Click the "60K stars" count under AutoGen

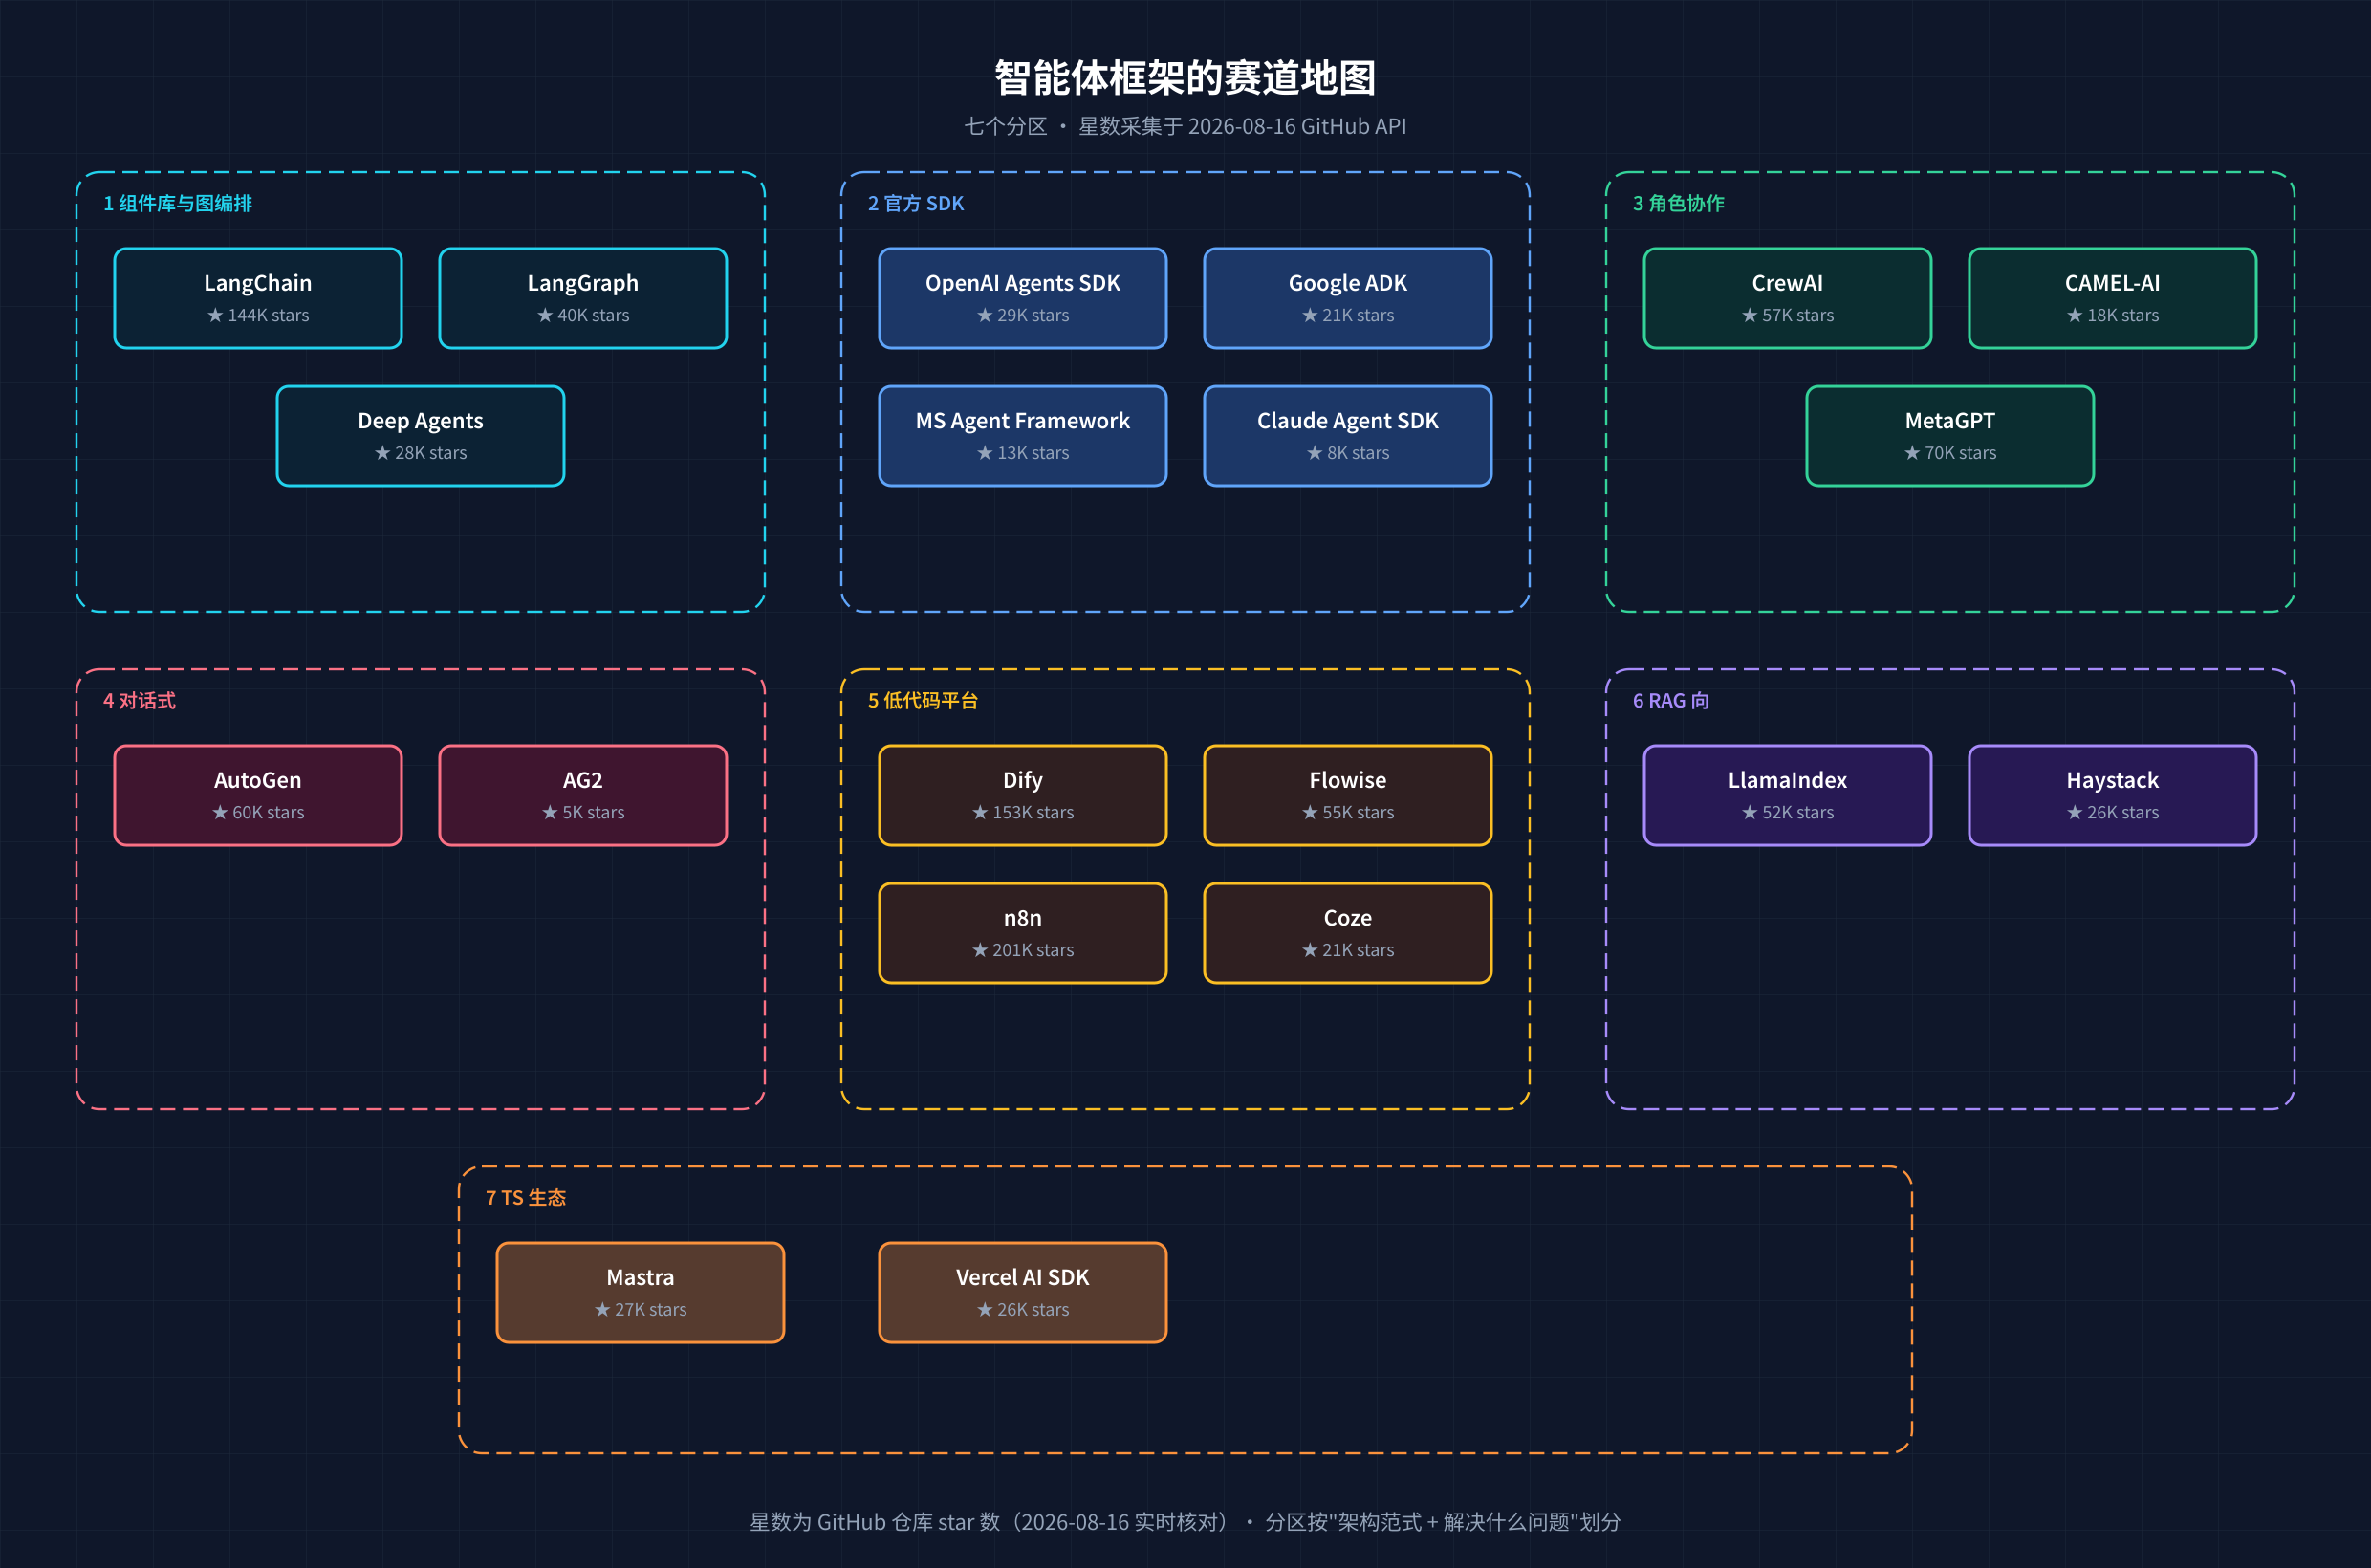pos(258,812)
